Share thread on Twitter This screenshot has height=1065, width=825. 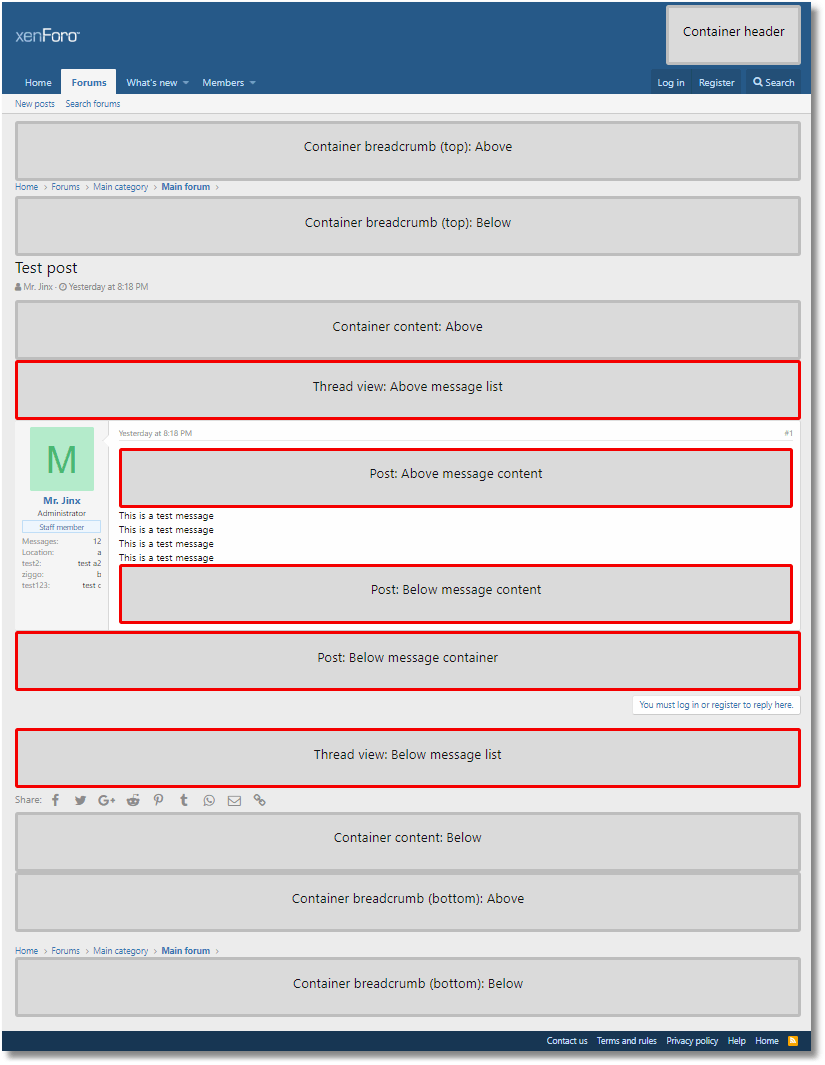(x=81, y=800)
